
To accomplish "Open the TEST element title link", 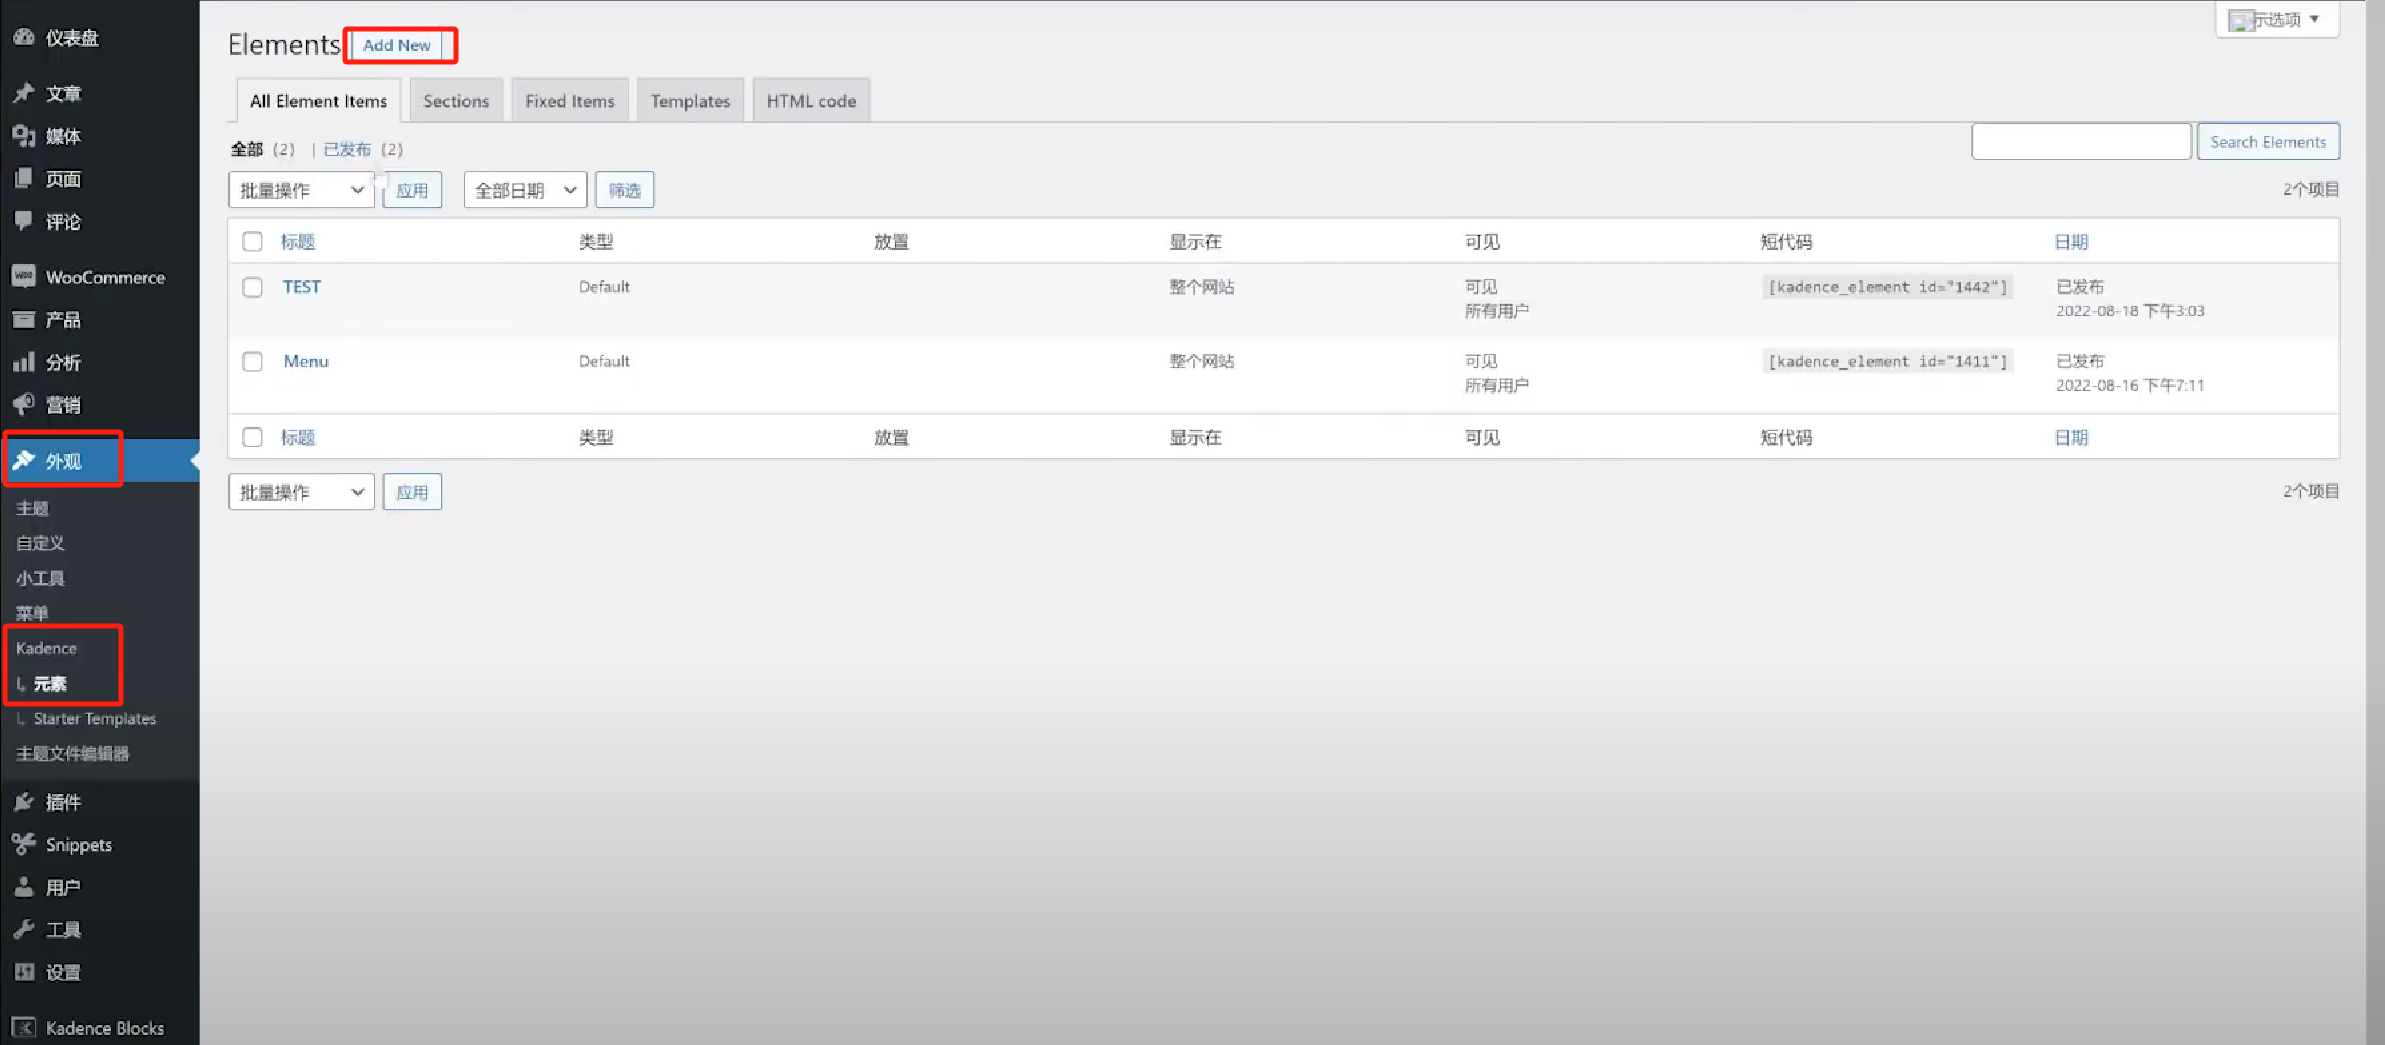I will (x=301, y=287).
